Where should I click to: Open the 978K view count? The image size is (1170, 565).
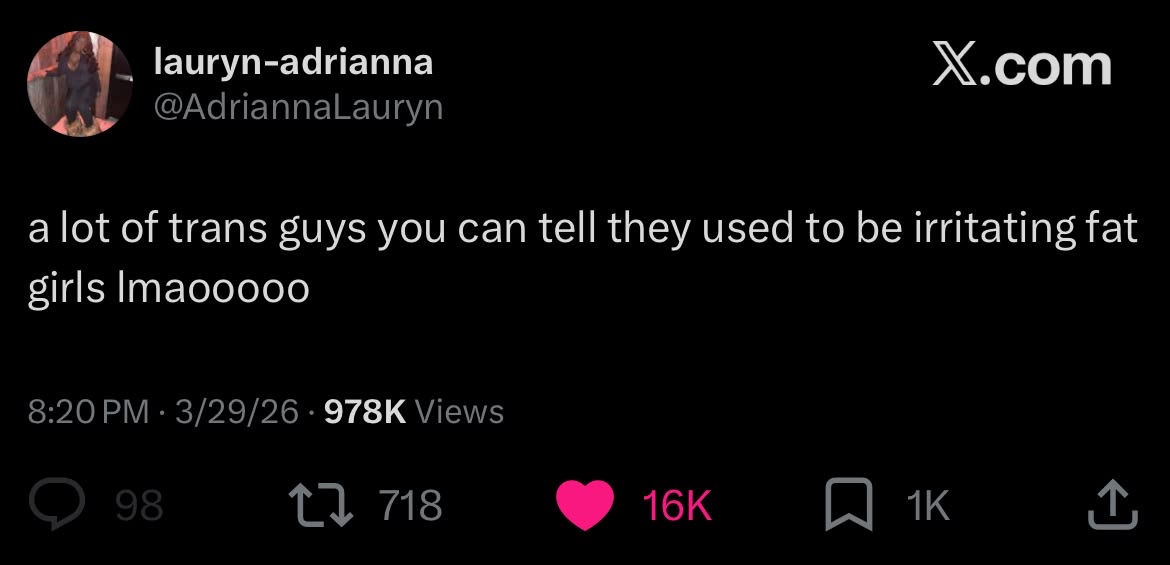click(365, 411)
